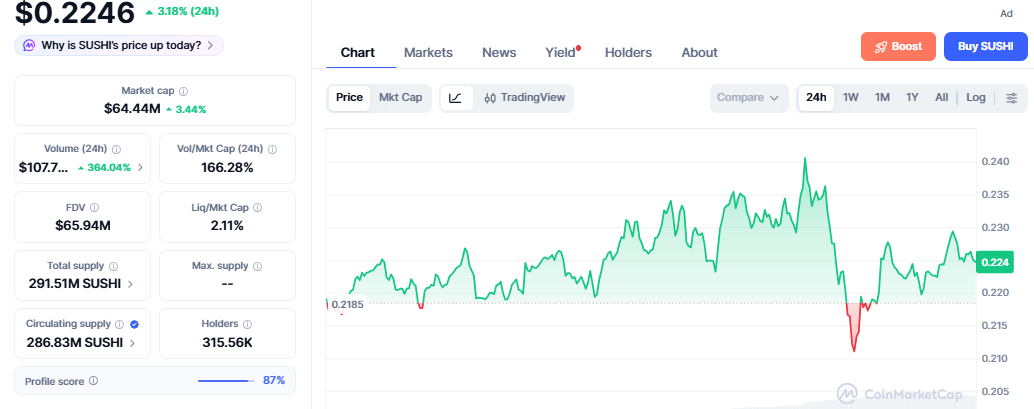Viewport: 1034px width, 409px height.
Task: Click the 315.56K holders value
Action: 228,342
